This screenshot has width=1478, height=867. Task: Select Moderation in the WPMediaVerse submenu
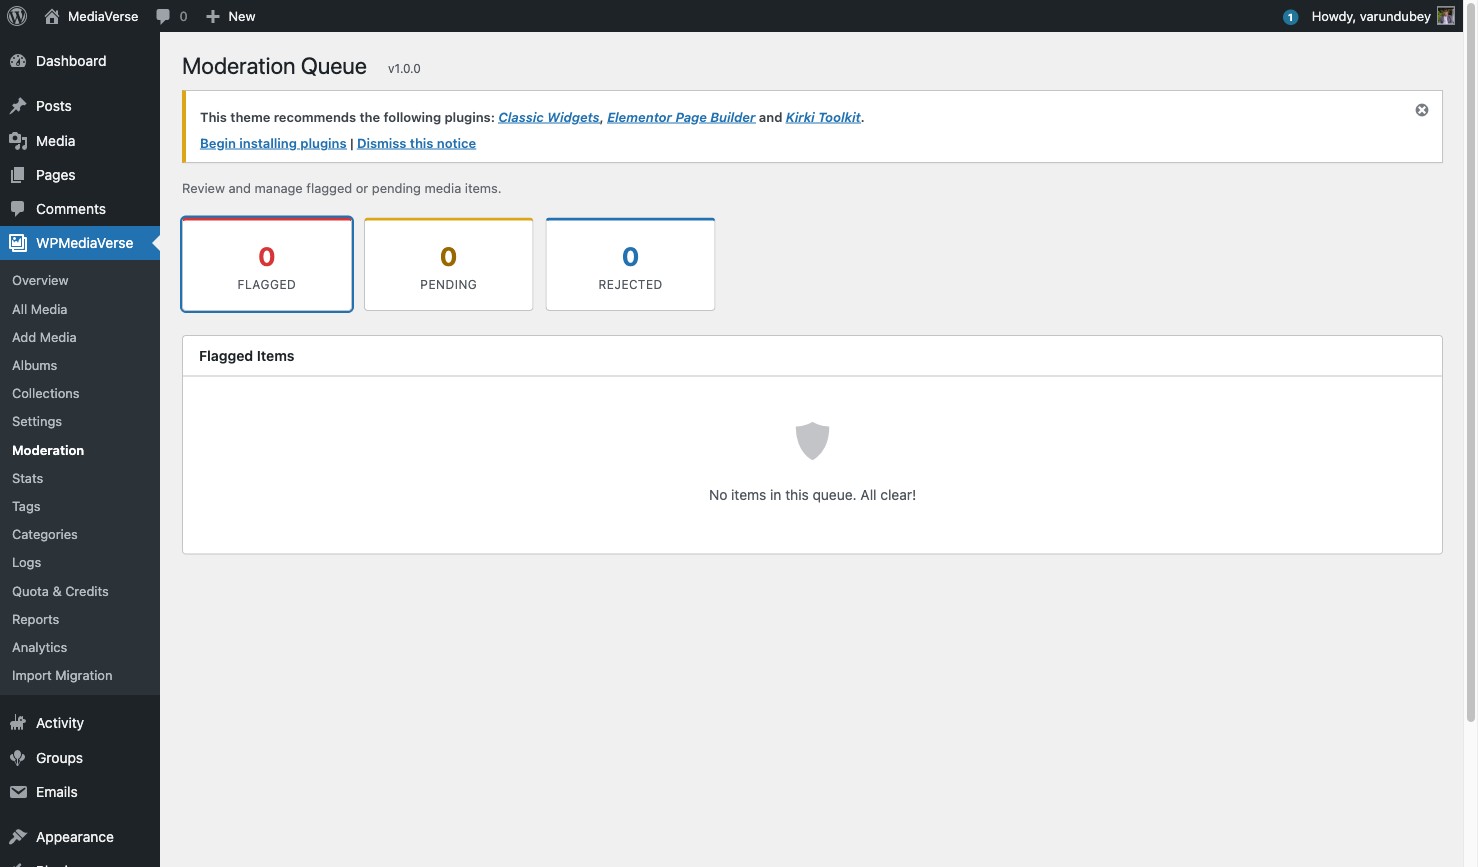[47, 450]
